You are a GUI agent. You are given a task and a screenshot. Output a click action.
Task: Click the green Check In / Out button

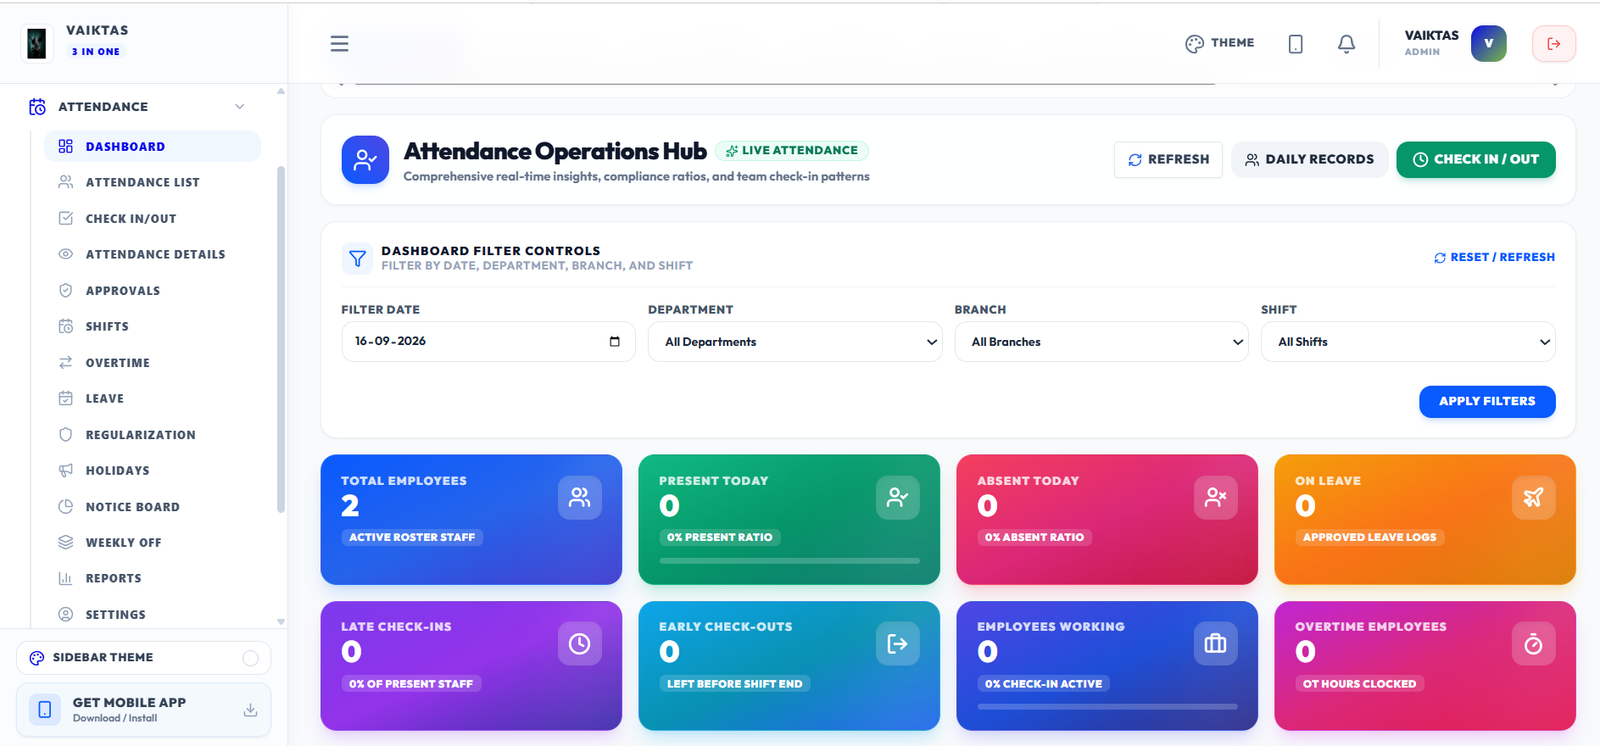pos(1476,160)
